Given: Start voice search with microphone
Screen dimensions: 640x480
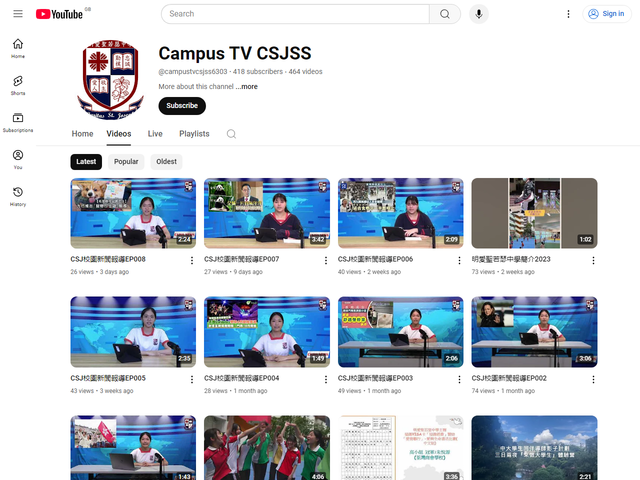Looking at the screenshot, I should [479, 14].
